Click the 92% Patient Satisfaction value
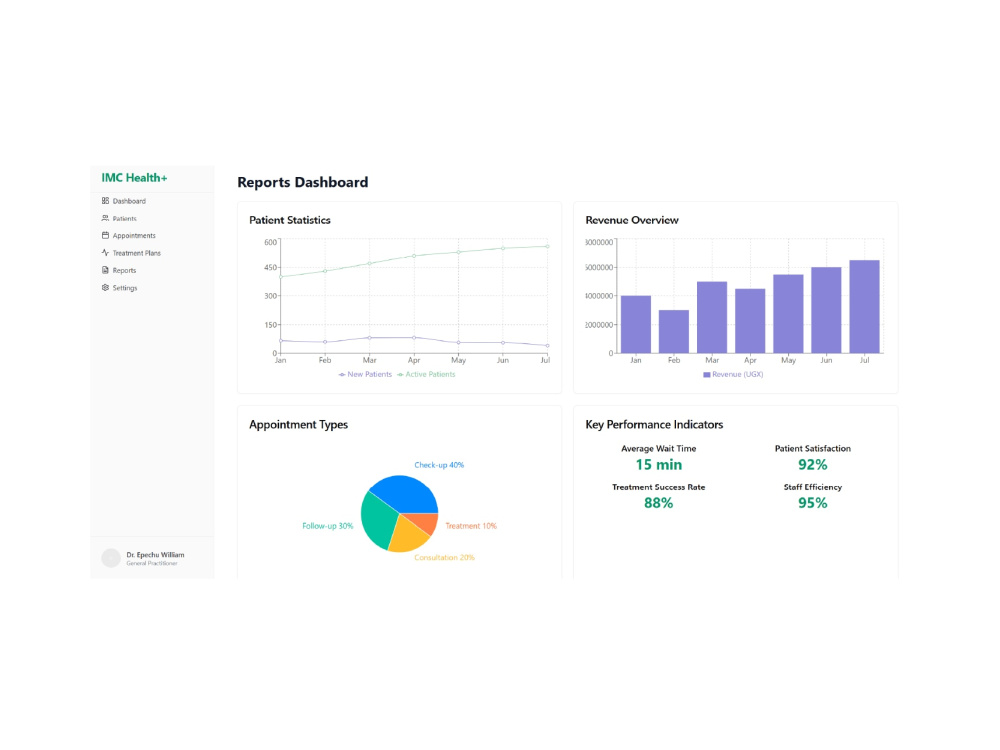Screen dimensions: 1000x750 tap(812, 465)
